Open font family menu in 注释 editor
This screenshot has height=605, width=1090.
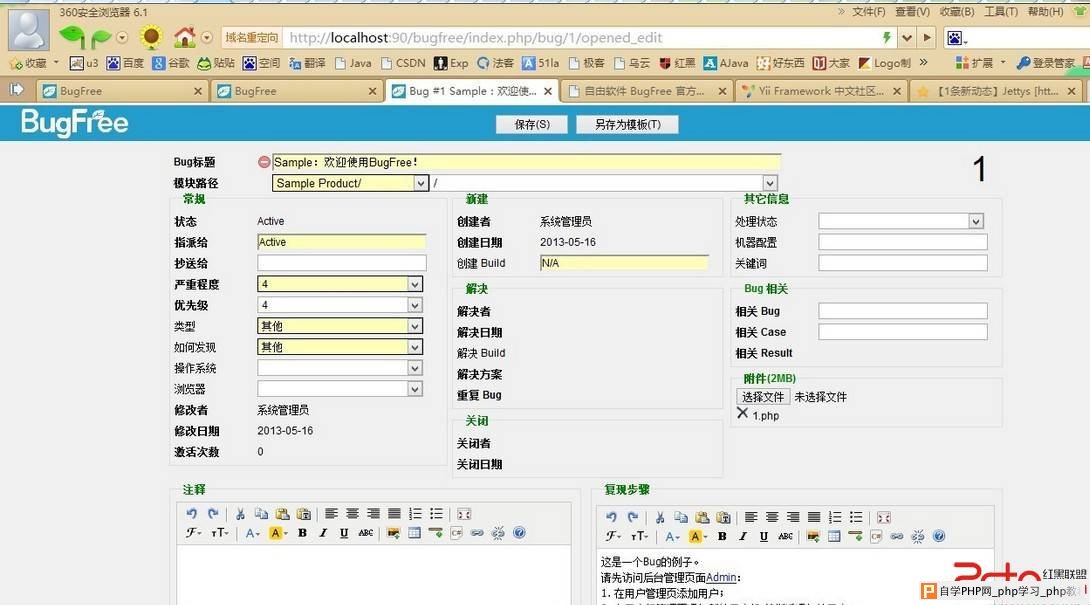coord(193,533)
